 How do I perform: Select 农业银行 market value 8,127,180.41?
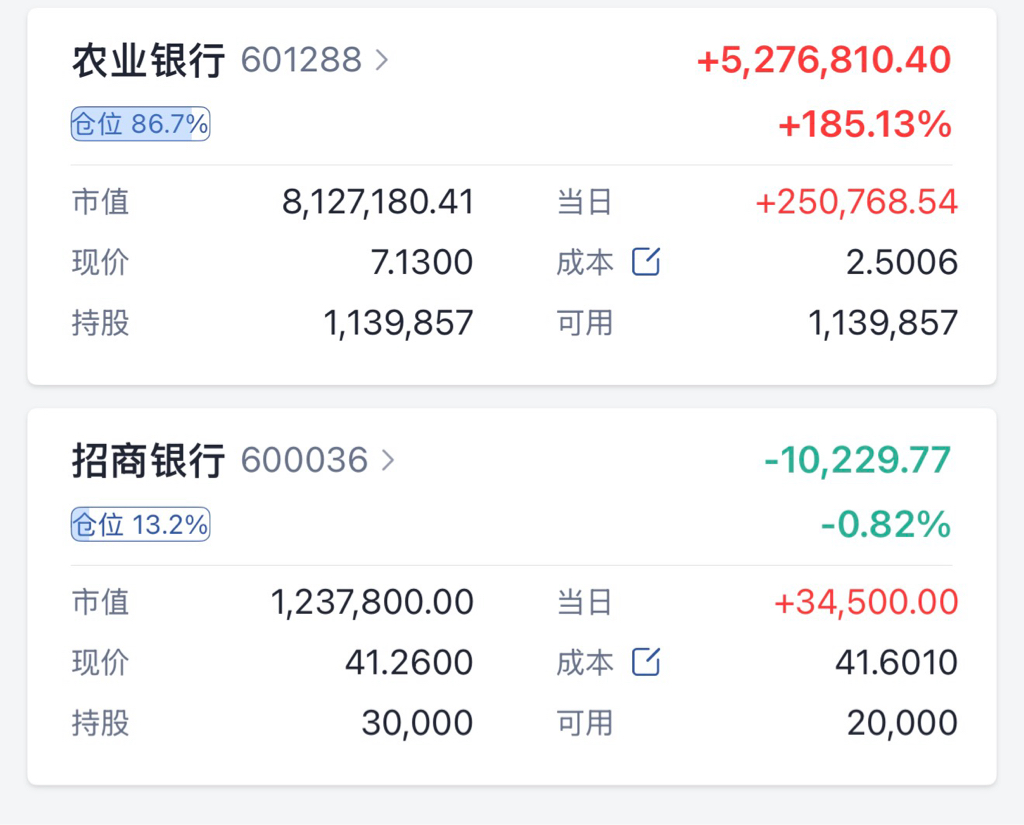pos(378,202)
